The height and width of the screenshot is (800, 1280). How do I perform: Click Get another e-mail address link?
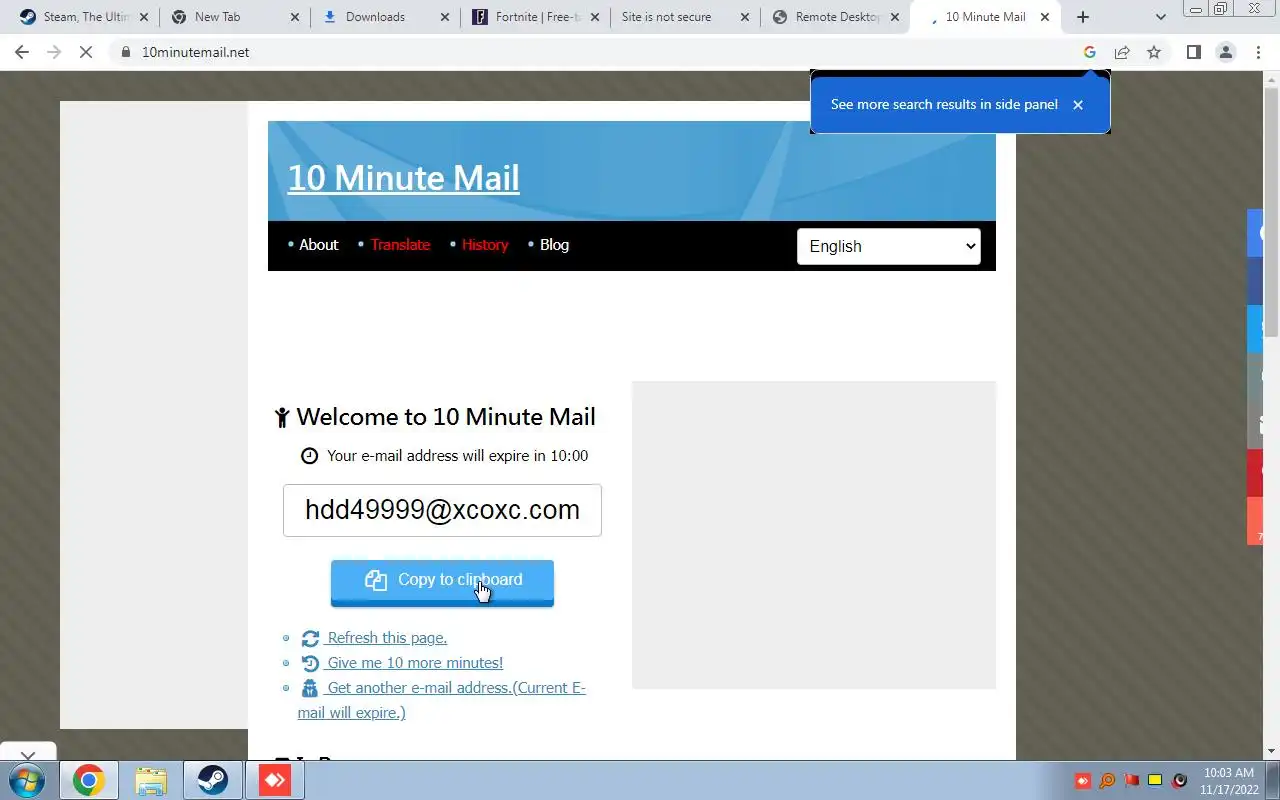(x=441, y=700)
